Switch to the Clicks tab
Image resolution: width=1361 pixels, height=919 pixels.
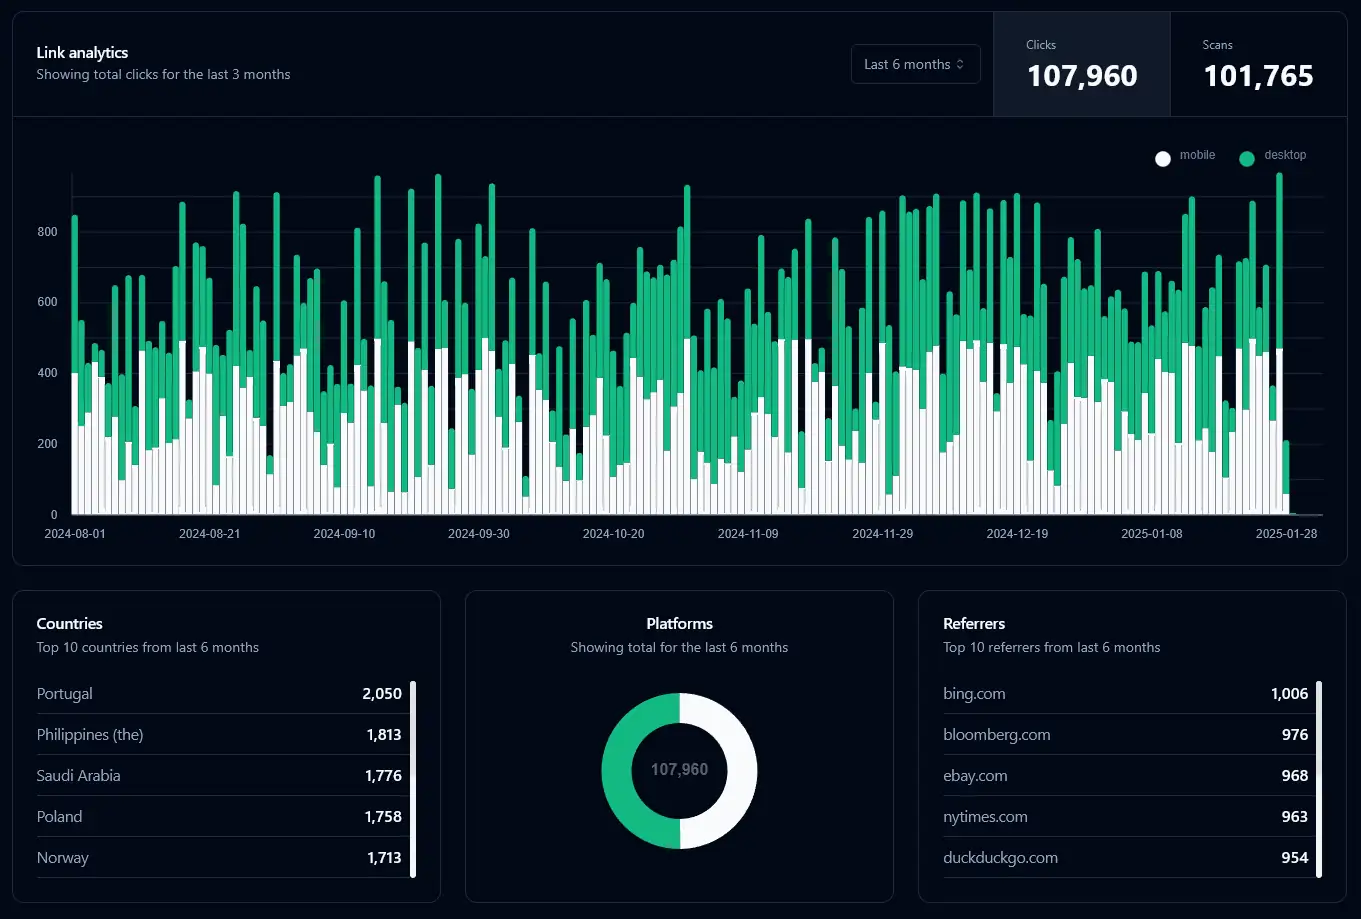(1081, 63)
